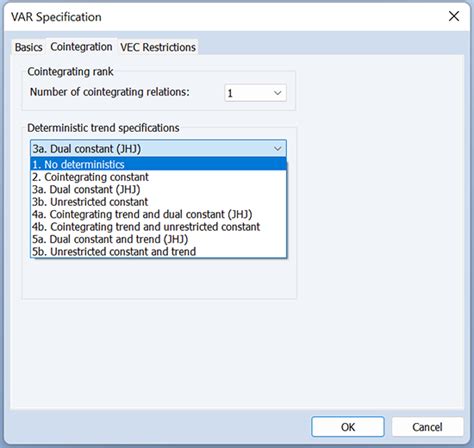Switch to the Basics tab
Image resolution: width=474 pixels, height=448 pixels.
tap(28, 47)
